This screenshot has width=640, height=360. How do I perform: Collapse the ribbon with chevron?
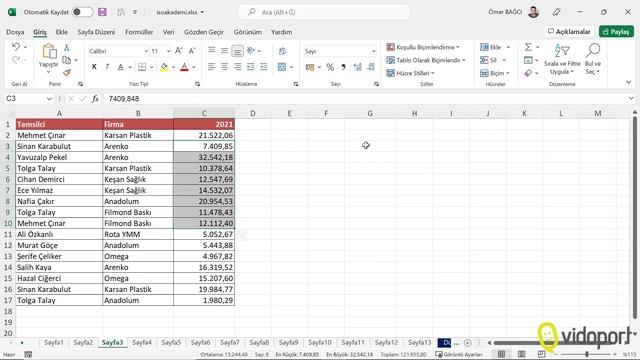coord(629,83)
